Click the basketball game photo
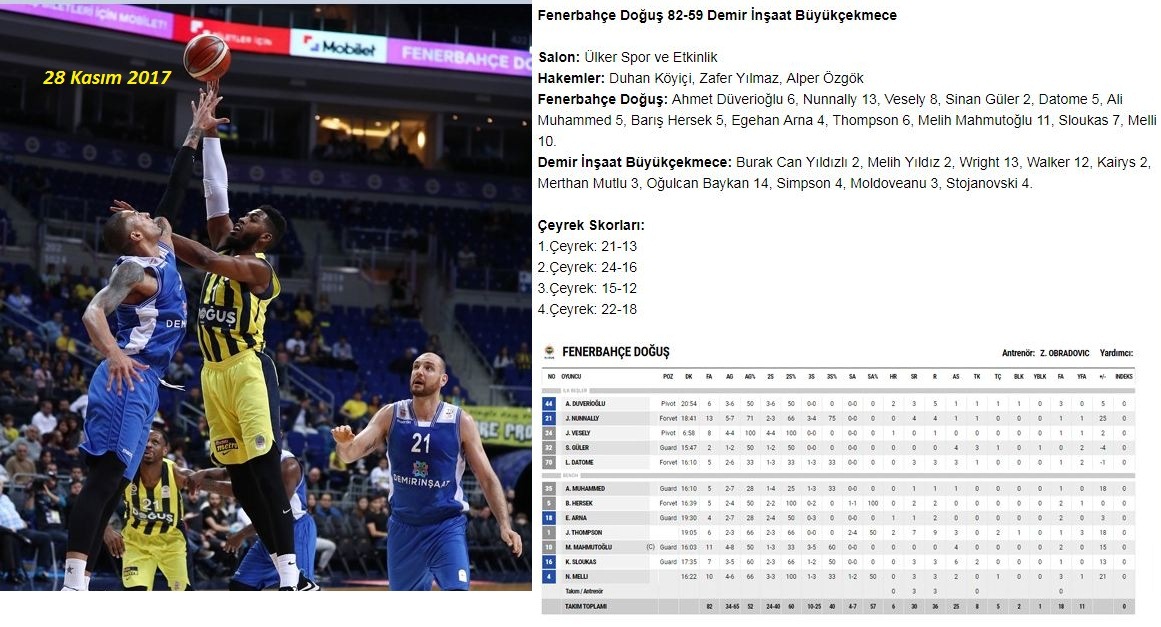The width and height of the screenshot is (1161, 627). tap(266, 296)
